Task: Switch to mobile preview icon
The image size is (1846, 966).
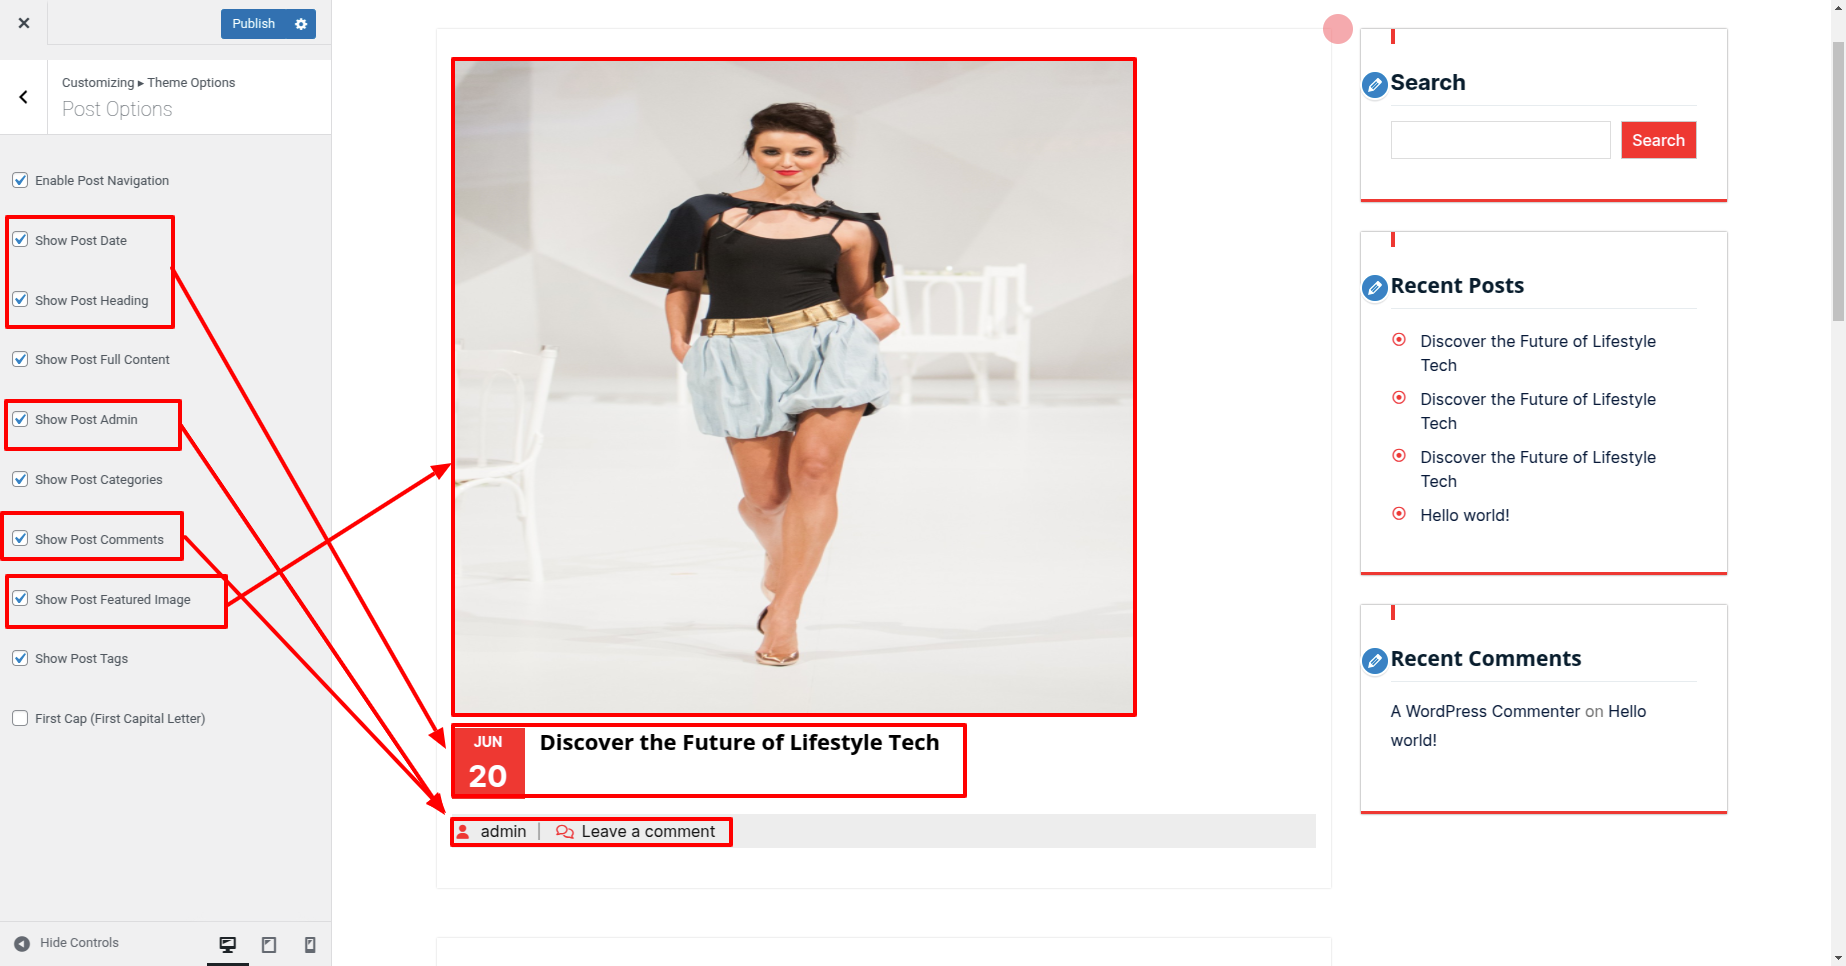Action: point(310,945)
